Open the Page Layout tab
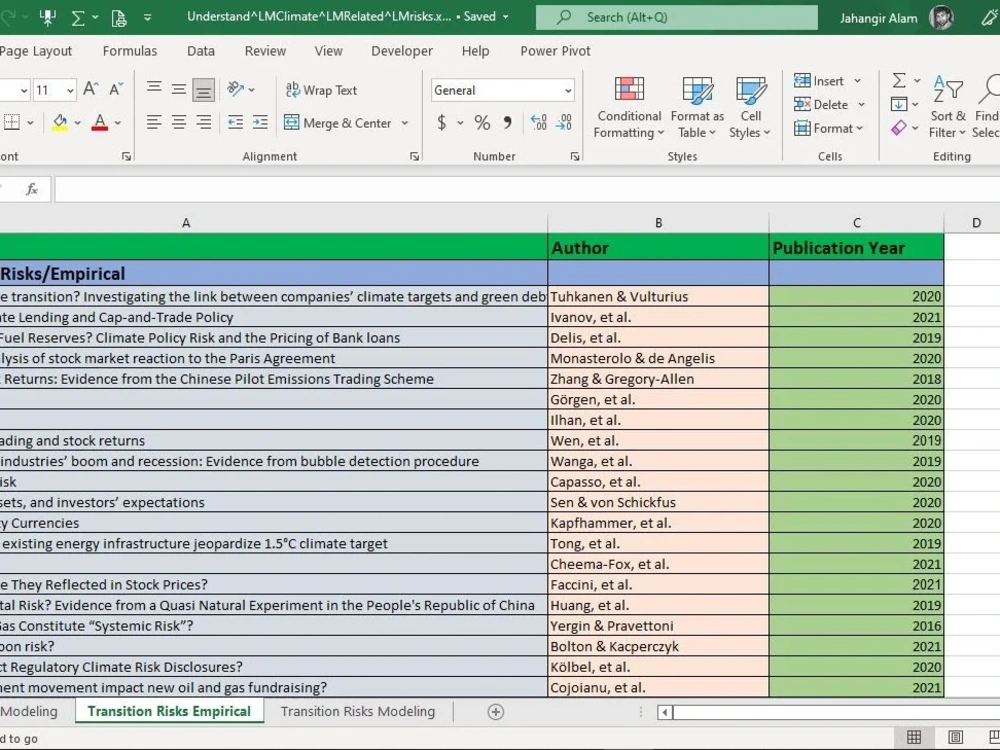Viewport: 1000px width, 750px height. [x=35, y=51]
